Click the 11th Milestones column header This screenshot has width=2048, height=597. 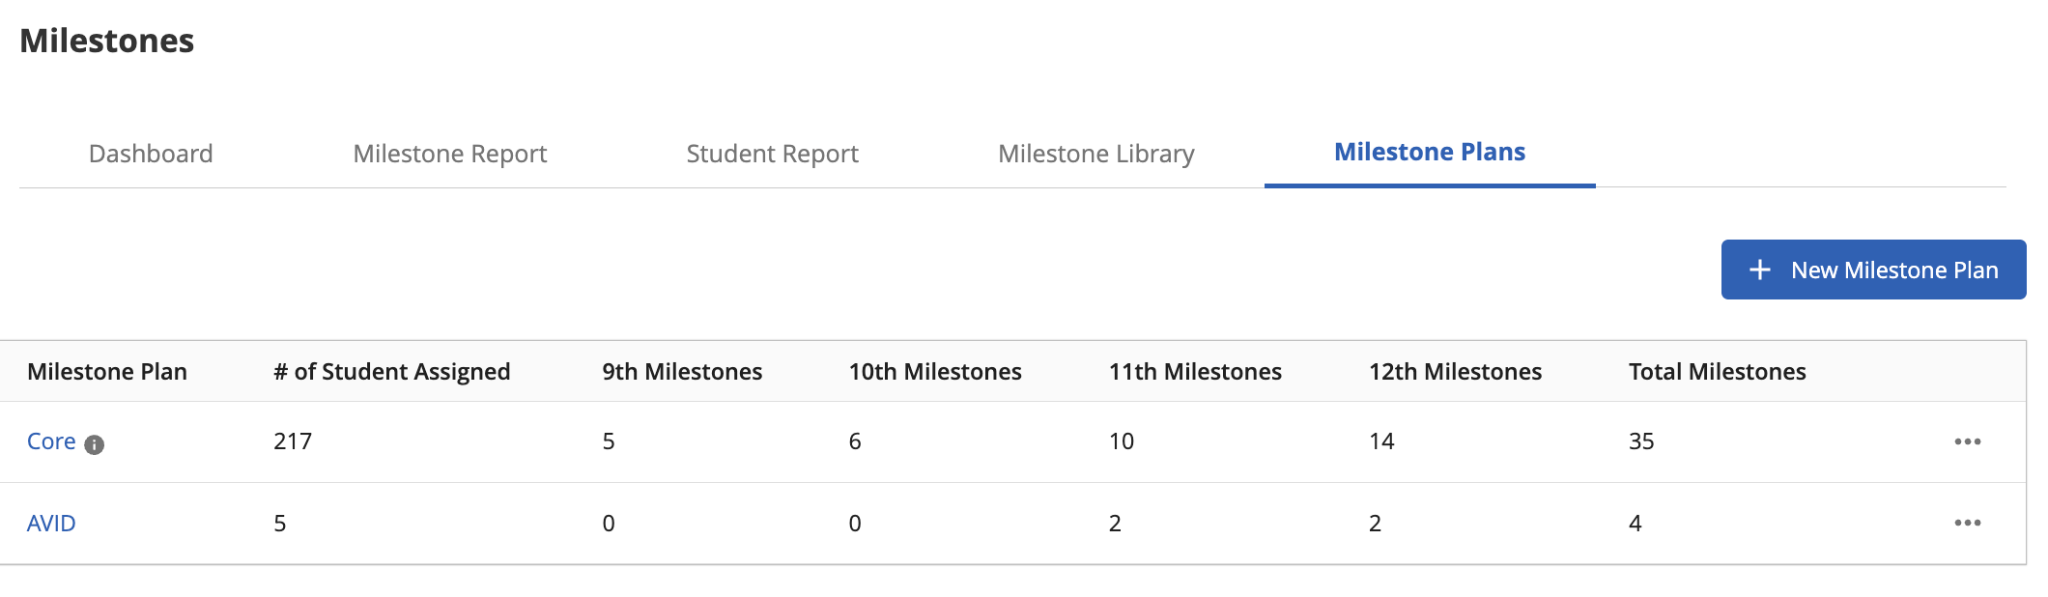tap(1195, 371)
